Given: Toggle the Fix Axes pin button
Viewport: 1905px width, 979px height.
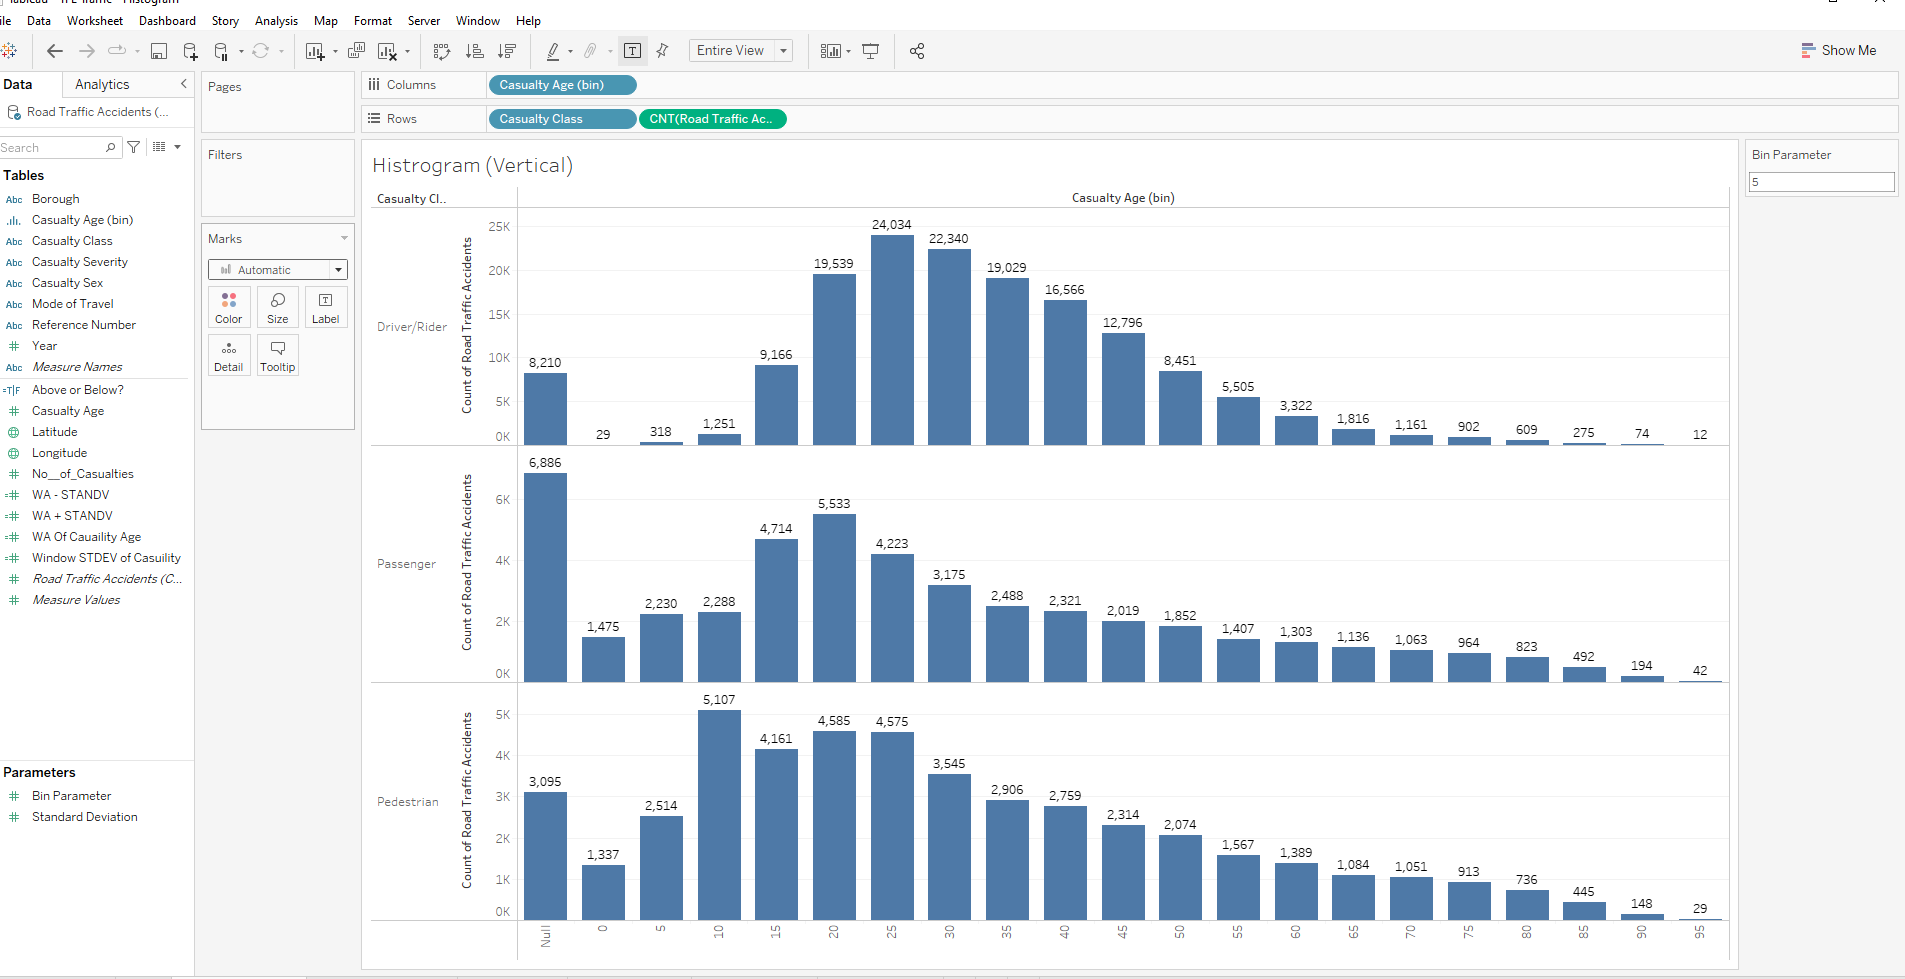Looking at the screenshot, I should [662, 51].
